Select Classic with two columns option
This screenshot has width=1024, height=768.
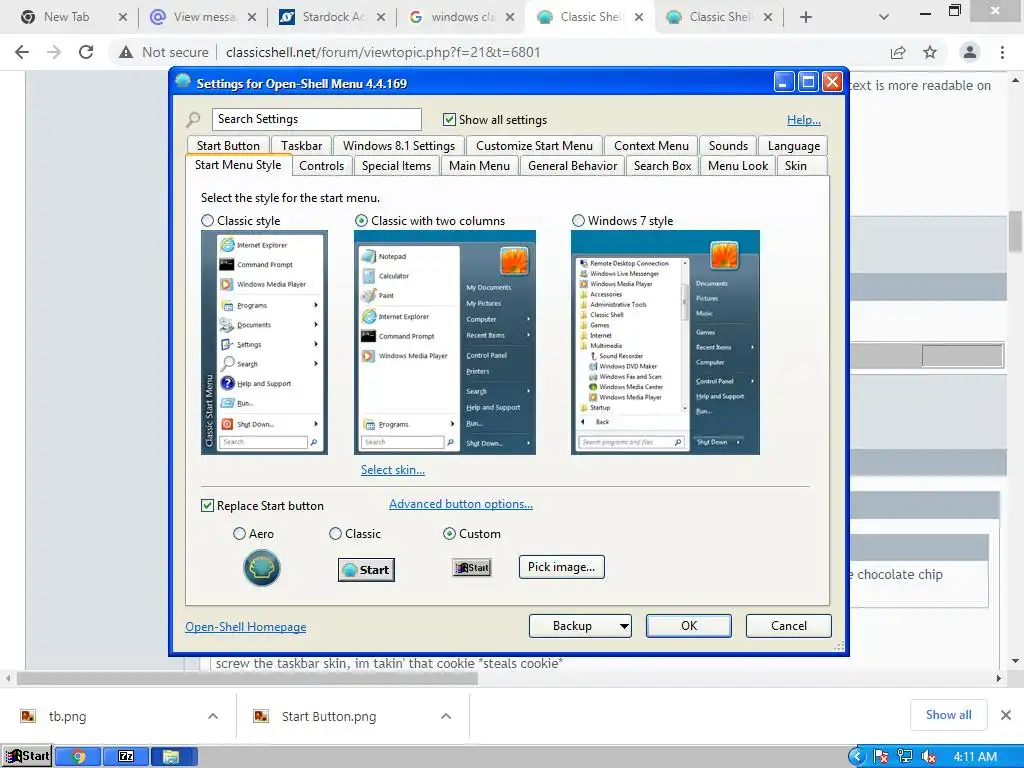click(360, 221)
